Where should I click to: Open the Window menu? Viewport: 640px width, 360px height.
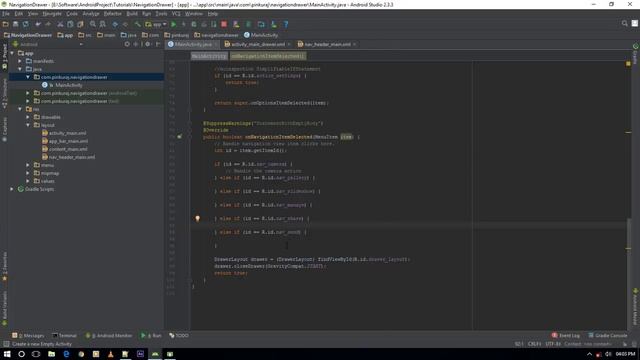(x=193, y=13)
